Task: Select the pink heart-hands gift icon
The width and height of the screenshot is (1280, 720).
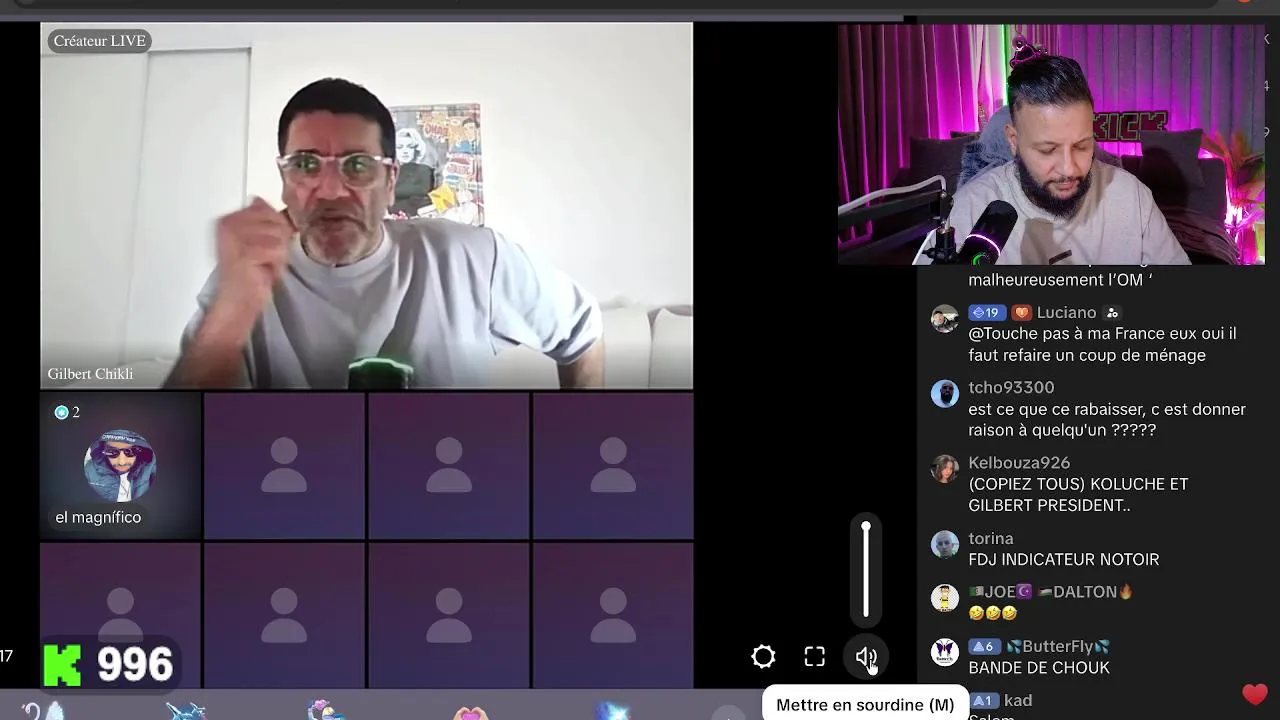Action: (x=469, y=713)
